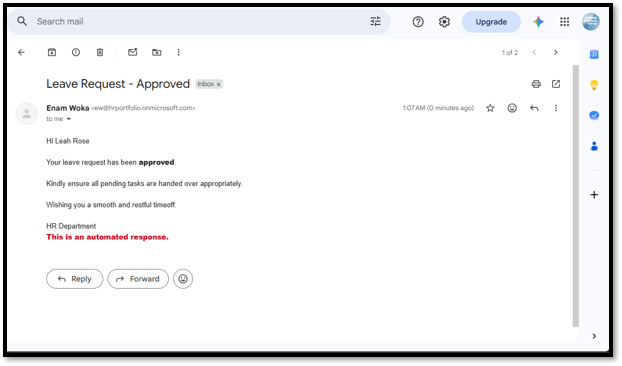622x366 pixels.
Task: Click the 'Kindly ensure all pending tasks' line
Action: (x=144, y=184)
